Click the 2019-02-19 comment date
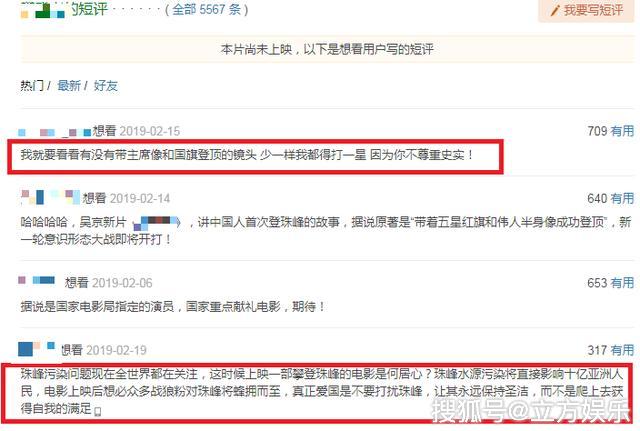Screen dimensions: 640x431 (116, 351)
